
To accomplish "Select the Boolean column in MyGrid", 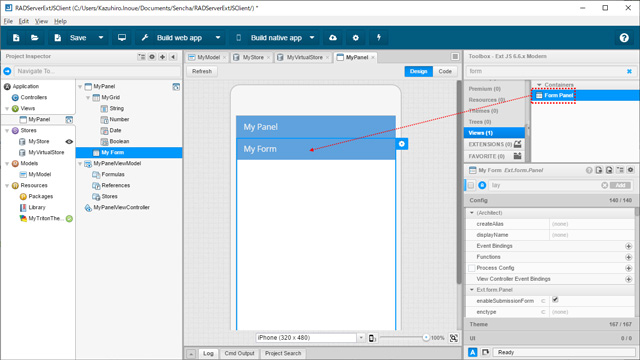I will tap(119, 142).
